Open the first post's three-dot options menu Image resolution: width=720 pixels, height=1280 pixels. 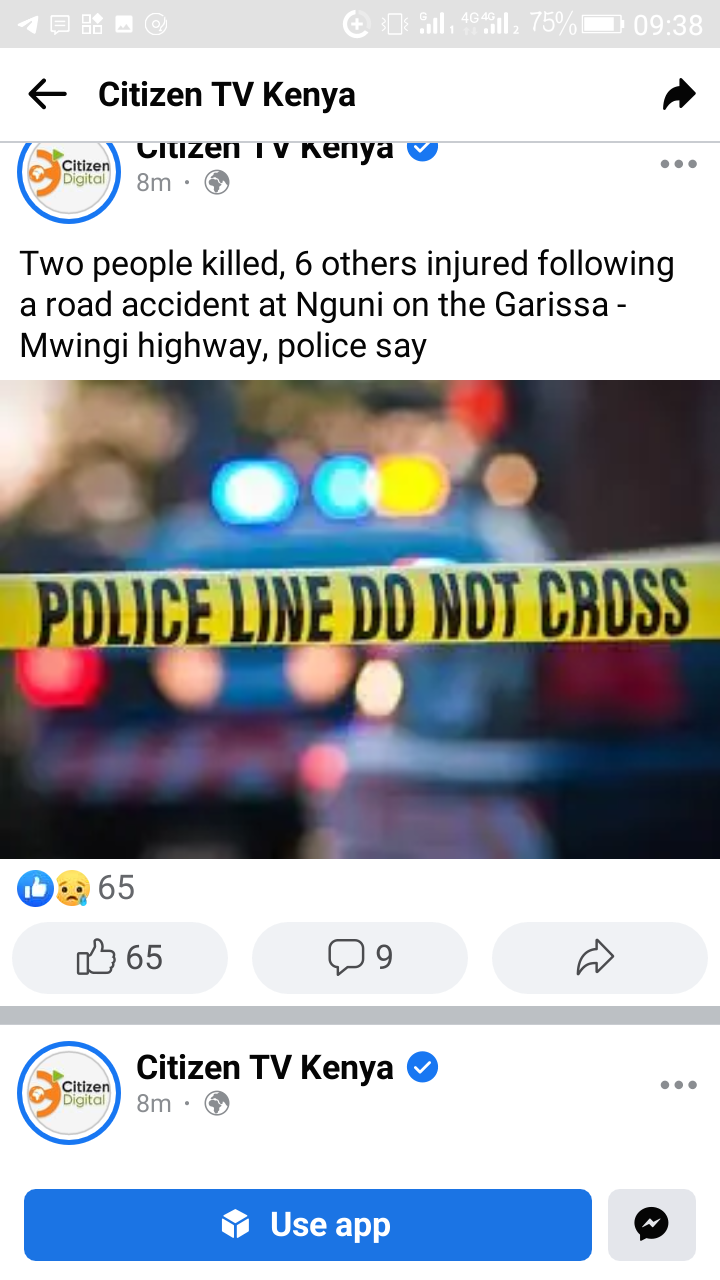(678, 165)
